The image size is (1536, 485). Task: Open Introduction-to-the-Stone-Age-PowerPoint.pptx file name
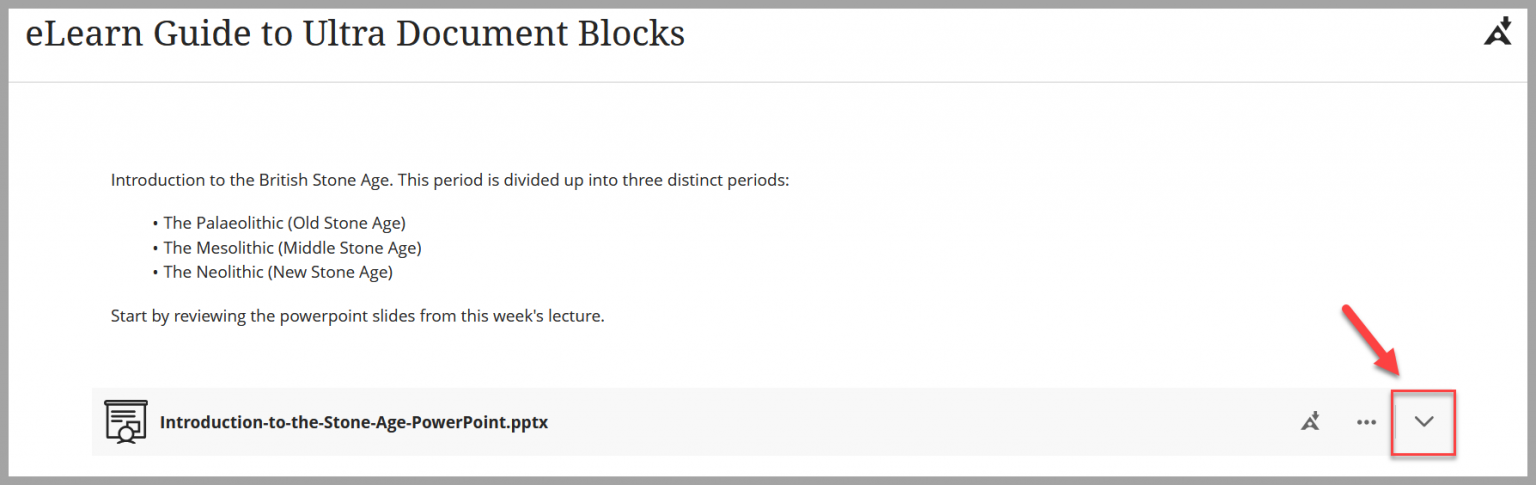pyautogui.click(x=353, y=422)
